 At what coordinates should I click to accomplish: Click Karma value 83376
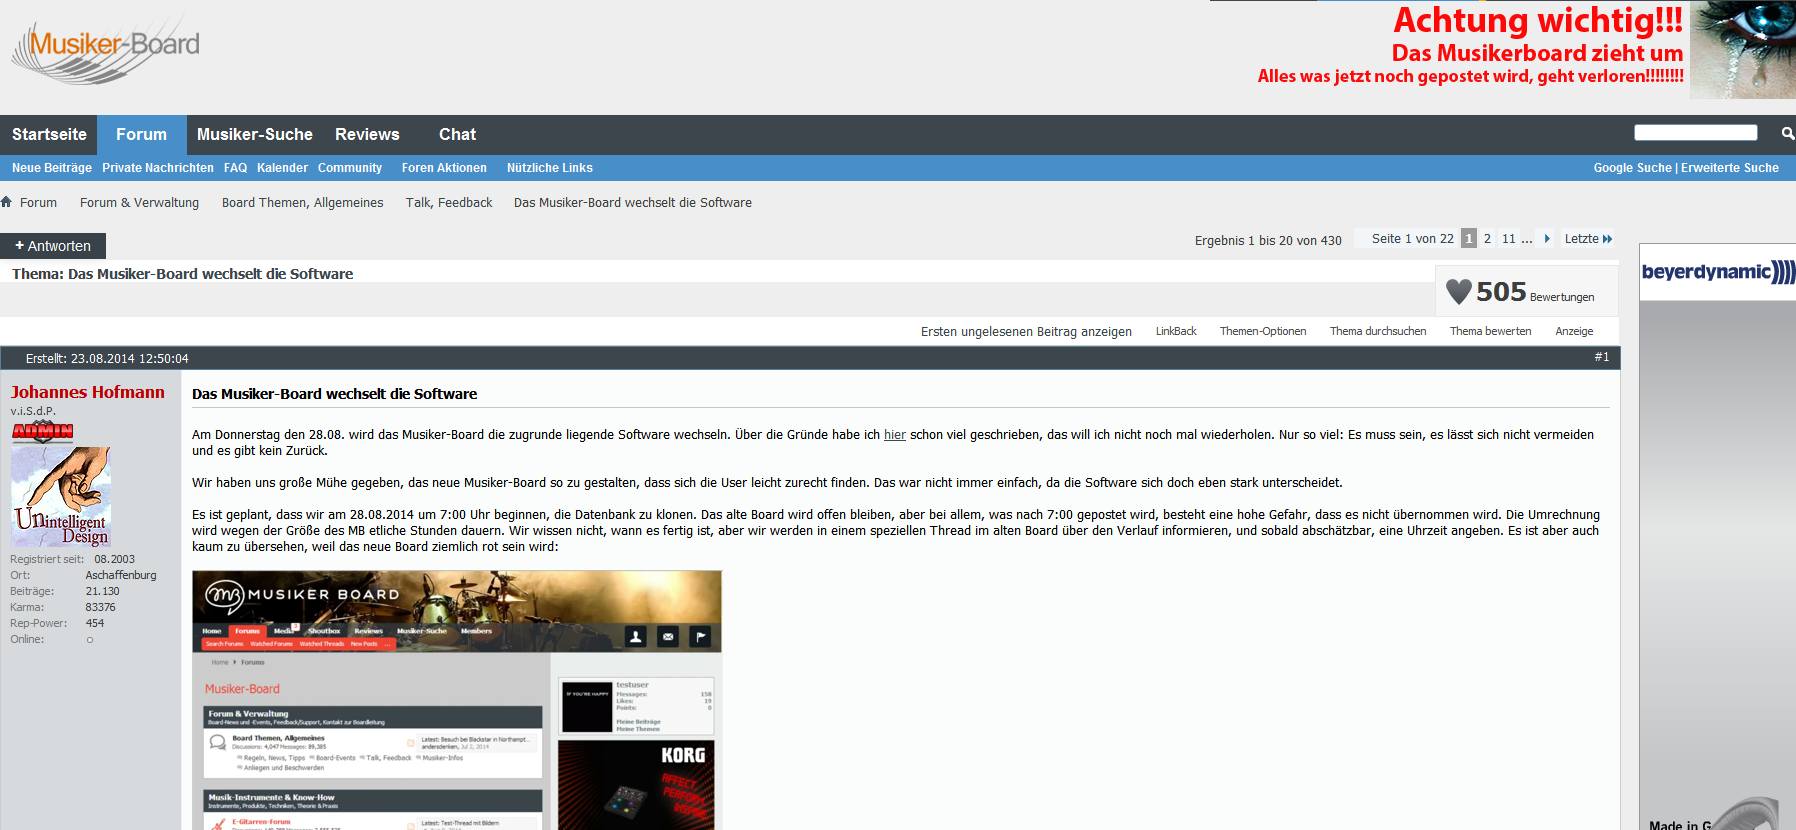pyautogui.click(x=101, y=607)
